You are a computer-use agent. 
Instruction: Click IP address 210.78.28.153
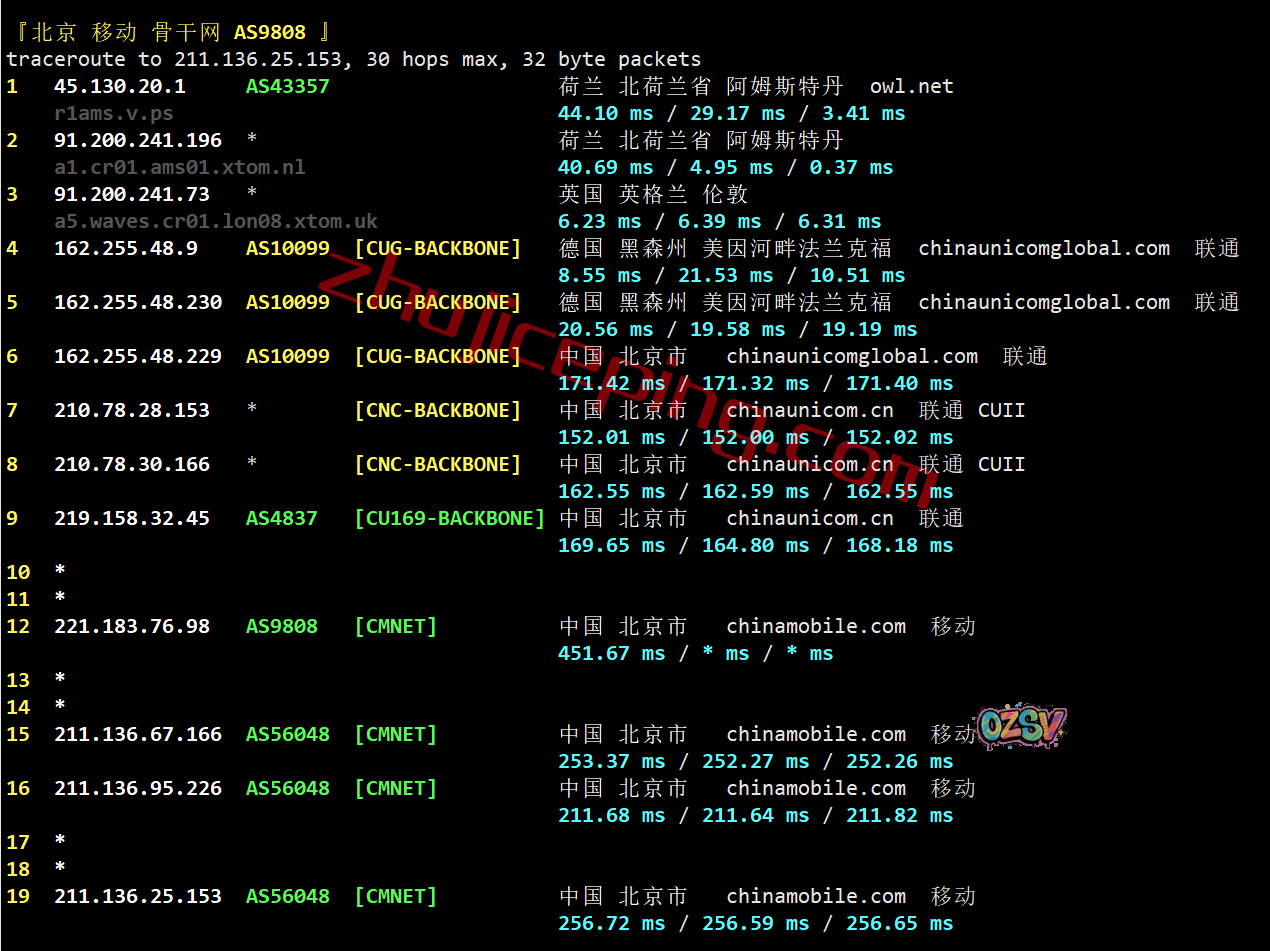tap(131, 411)
